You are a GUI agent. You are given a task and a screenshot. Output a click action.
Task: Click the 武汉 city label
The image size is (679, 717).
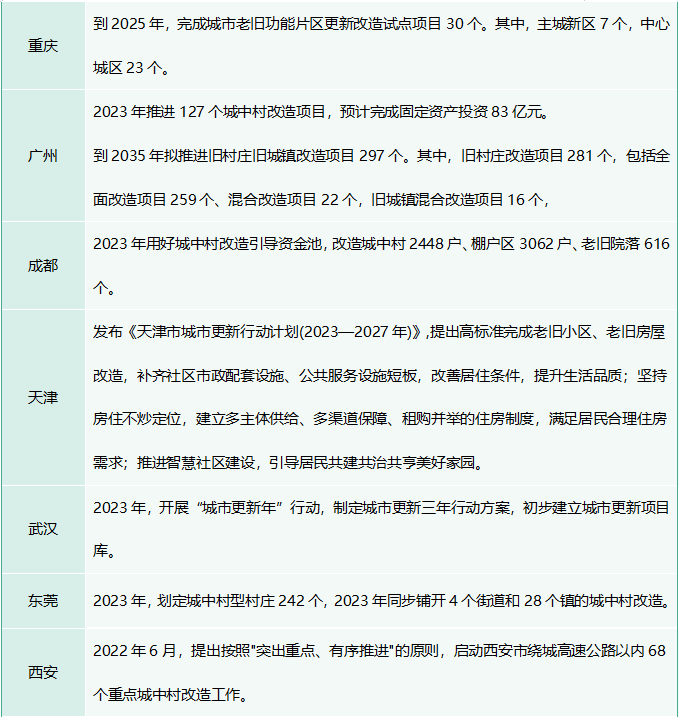click(x=42, y=529)
